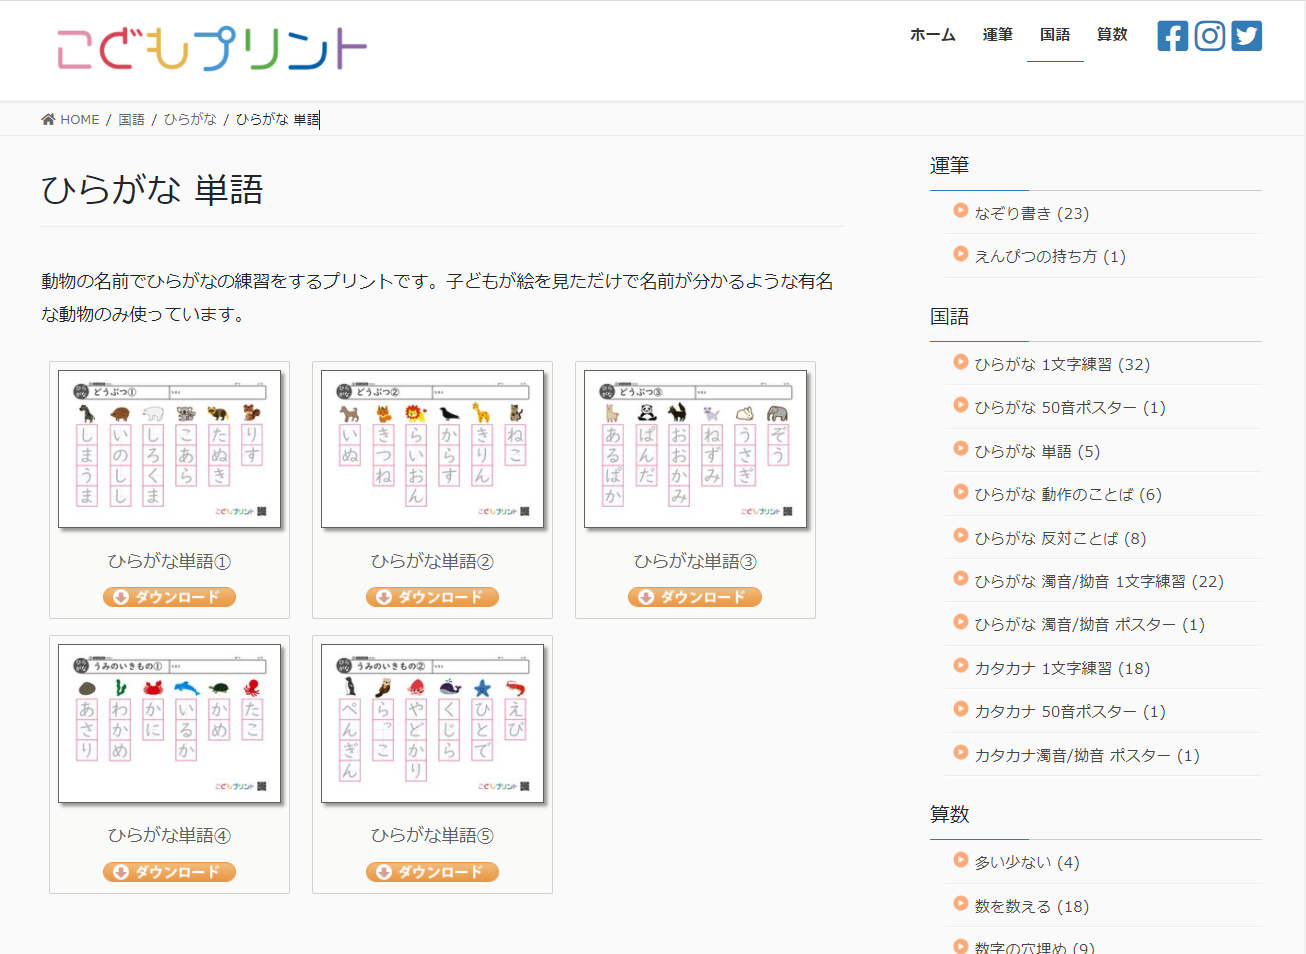Open ひらがな 50音ポスター (1) category

tap(1070, 408)
